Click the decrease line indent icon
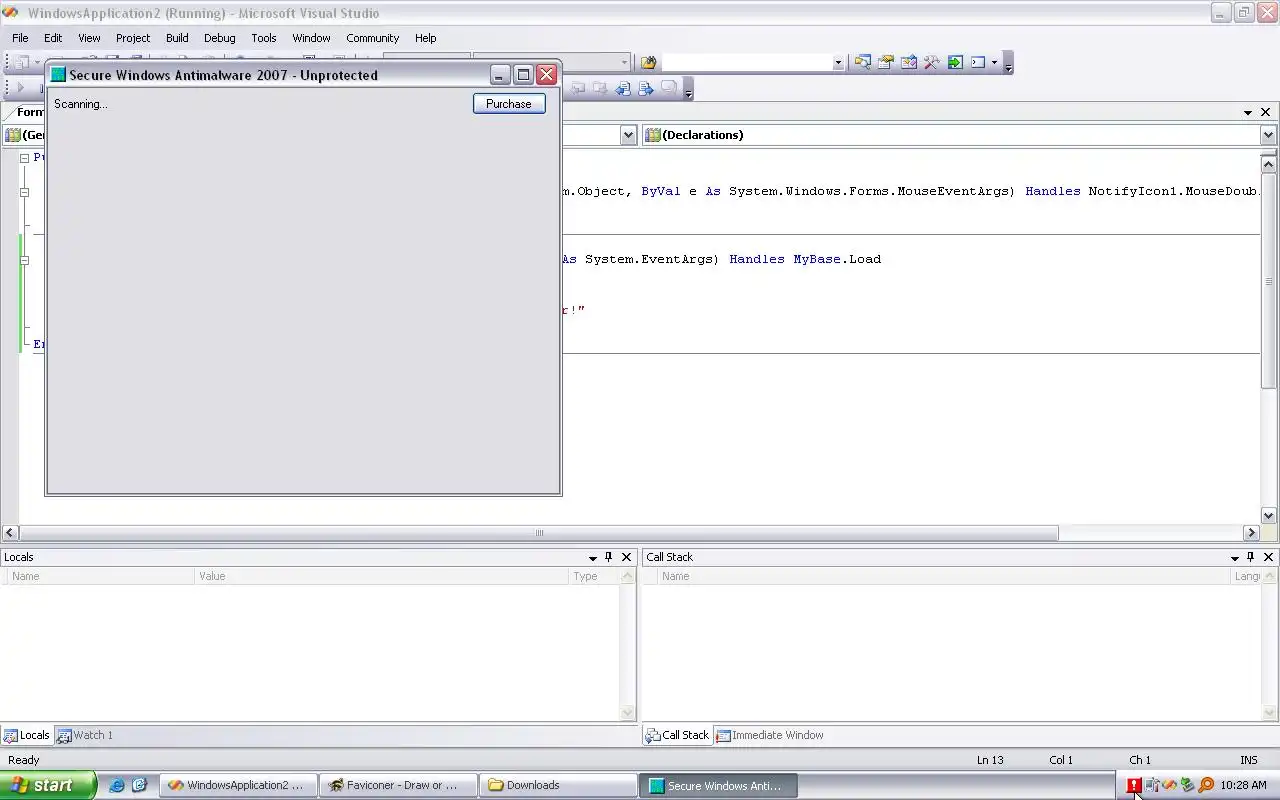 pyautogui.click(x=623, y=88)
